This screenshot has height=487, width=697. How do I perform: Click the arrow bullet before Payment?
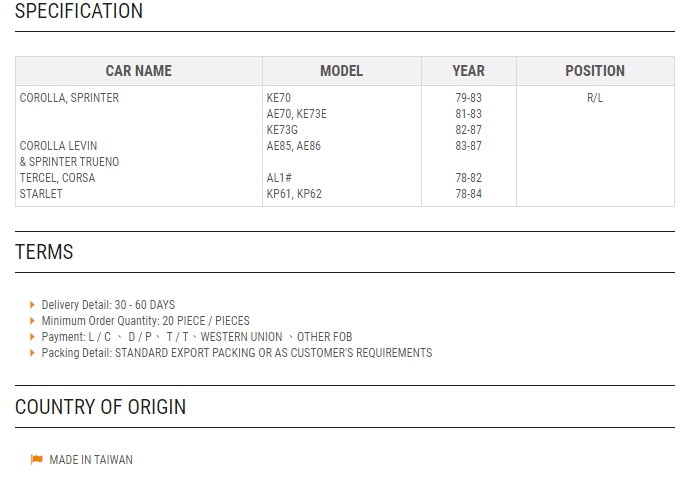point(32,337)
